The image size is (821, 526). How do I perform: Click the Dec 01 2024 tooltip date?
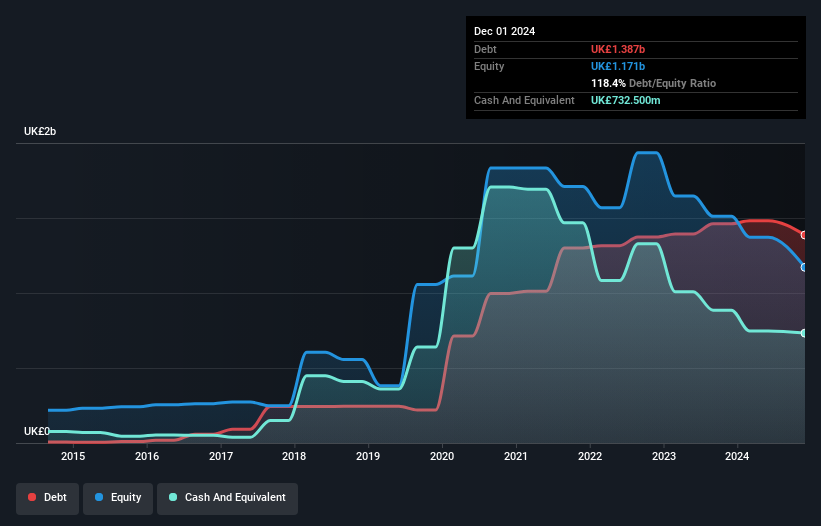(504, 31)
